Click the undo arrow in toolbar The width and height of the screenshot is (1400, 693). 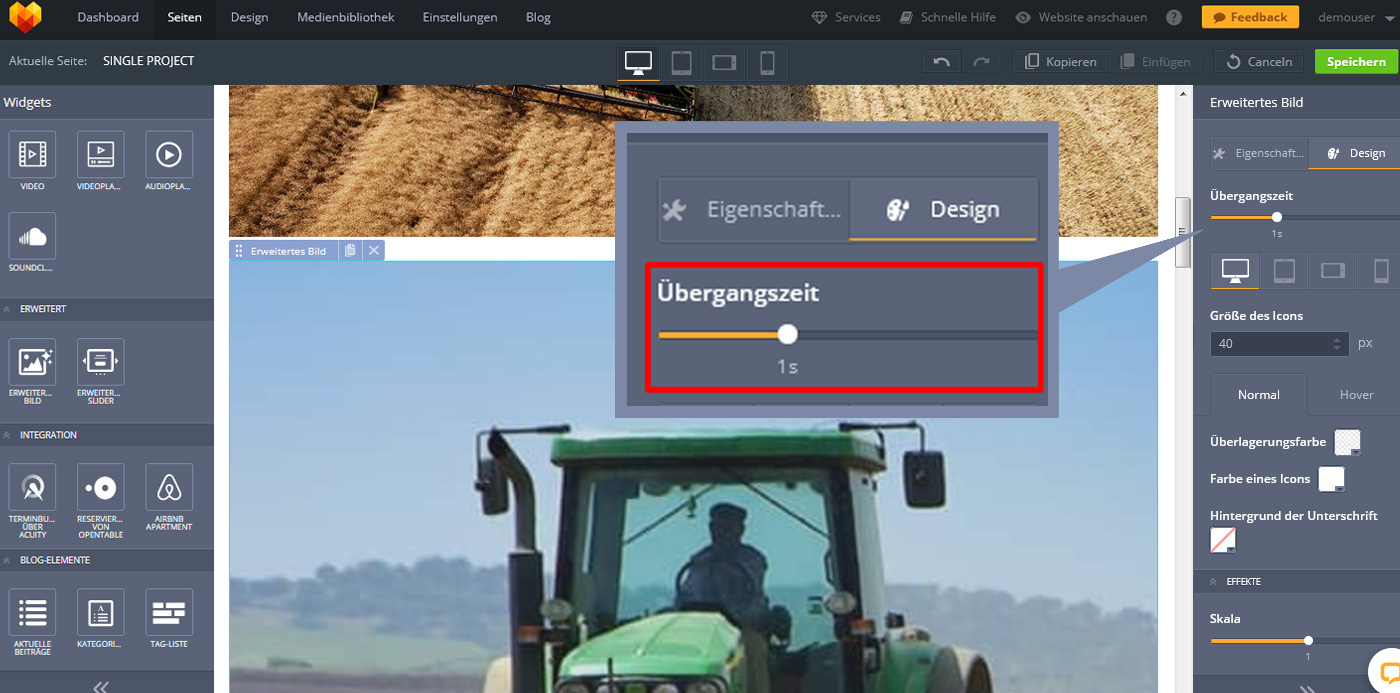click(941, 62)
